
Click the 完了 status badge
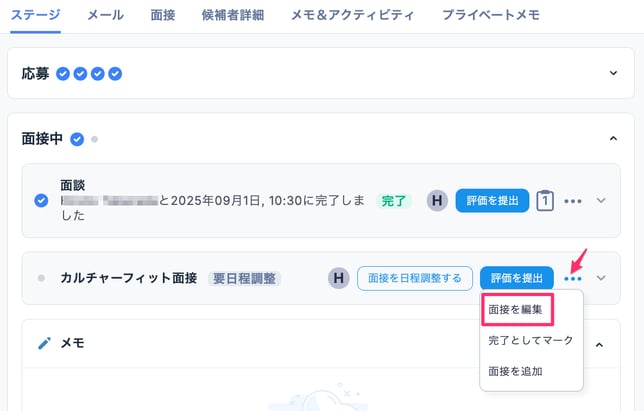394,200
